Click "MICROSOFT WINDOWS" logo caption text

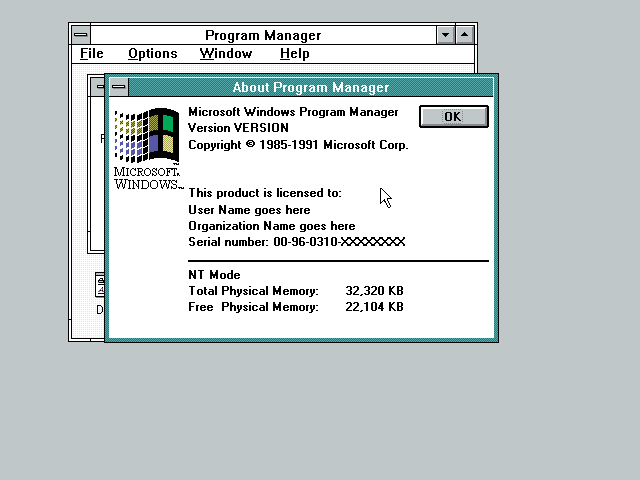tap(147, 178)
